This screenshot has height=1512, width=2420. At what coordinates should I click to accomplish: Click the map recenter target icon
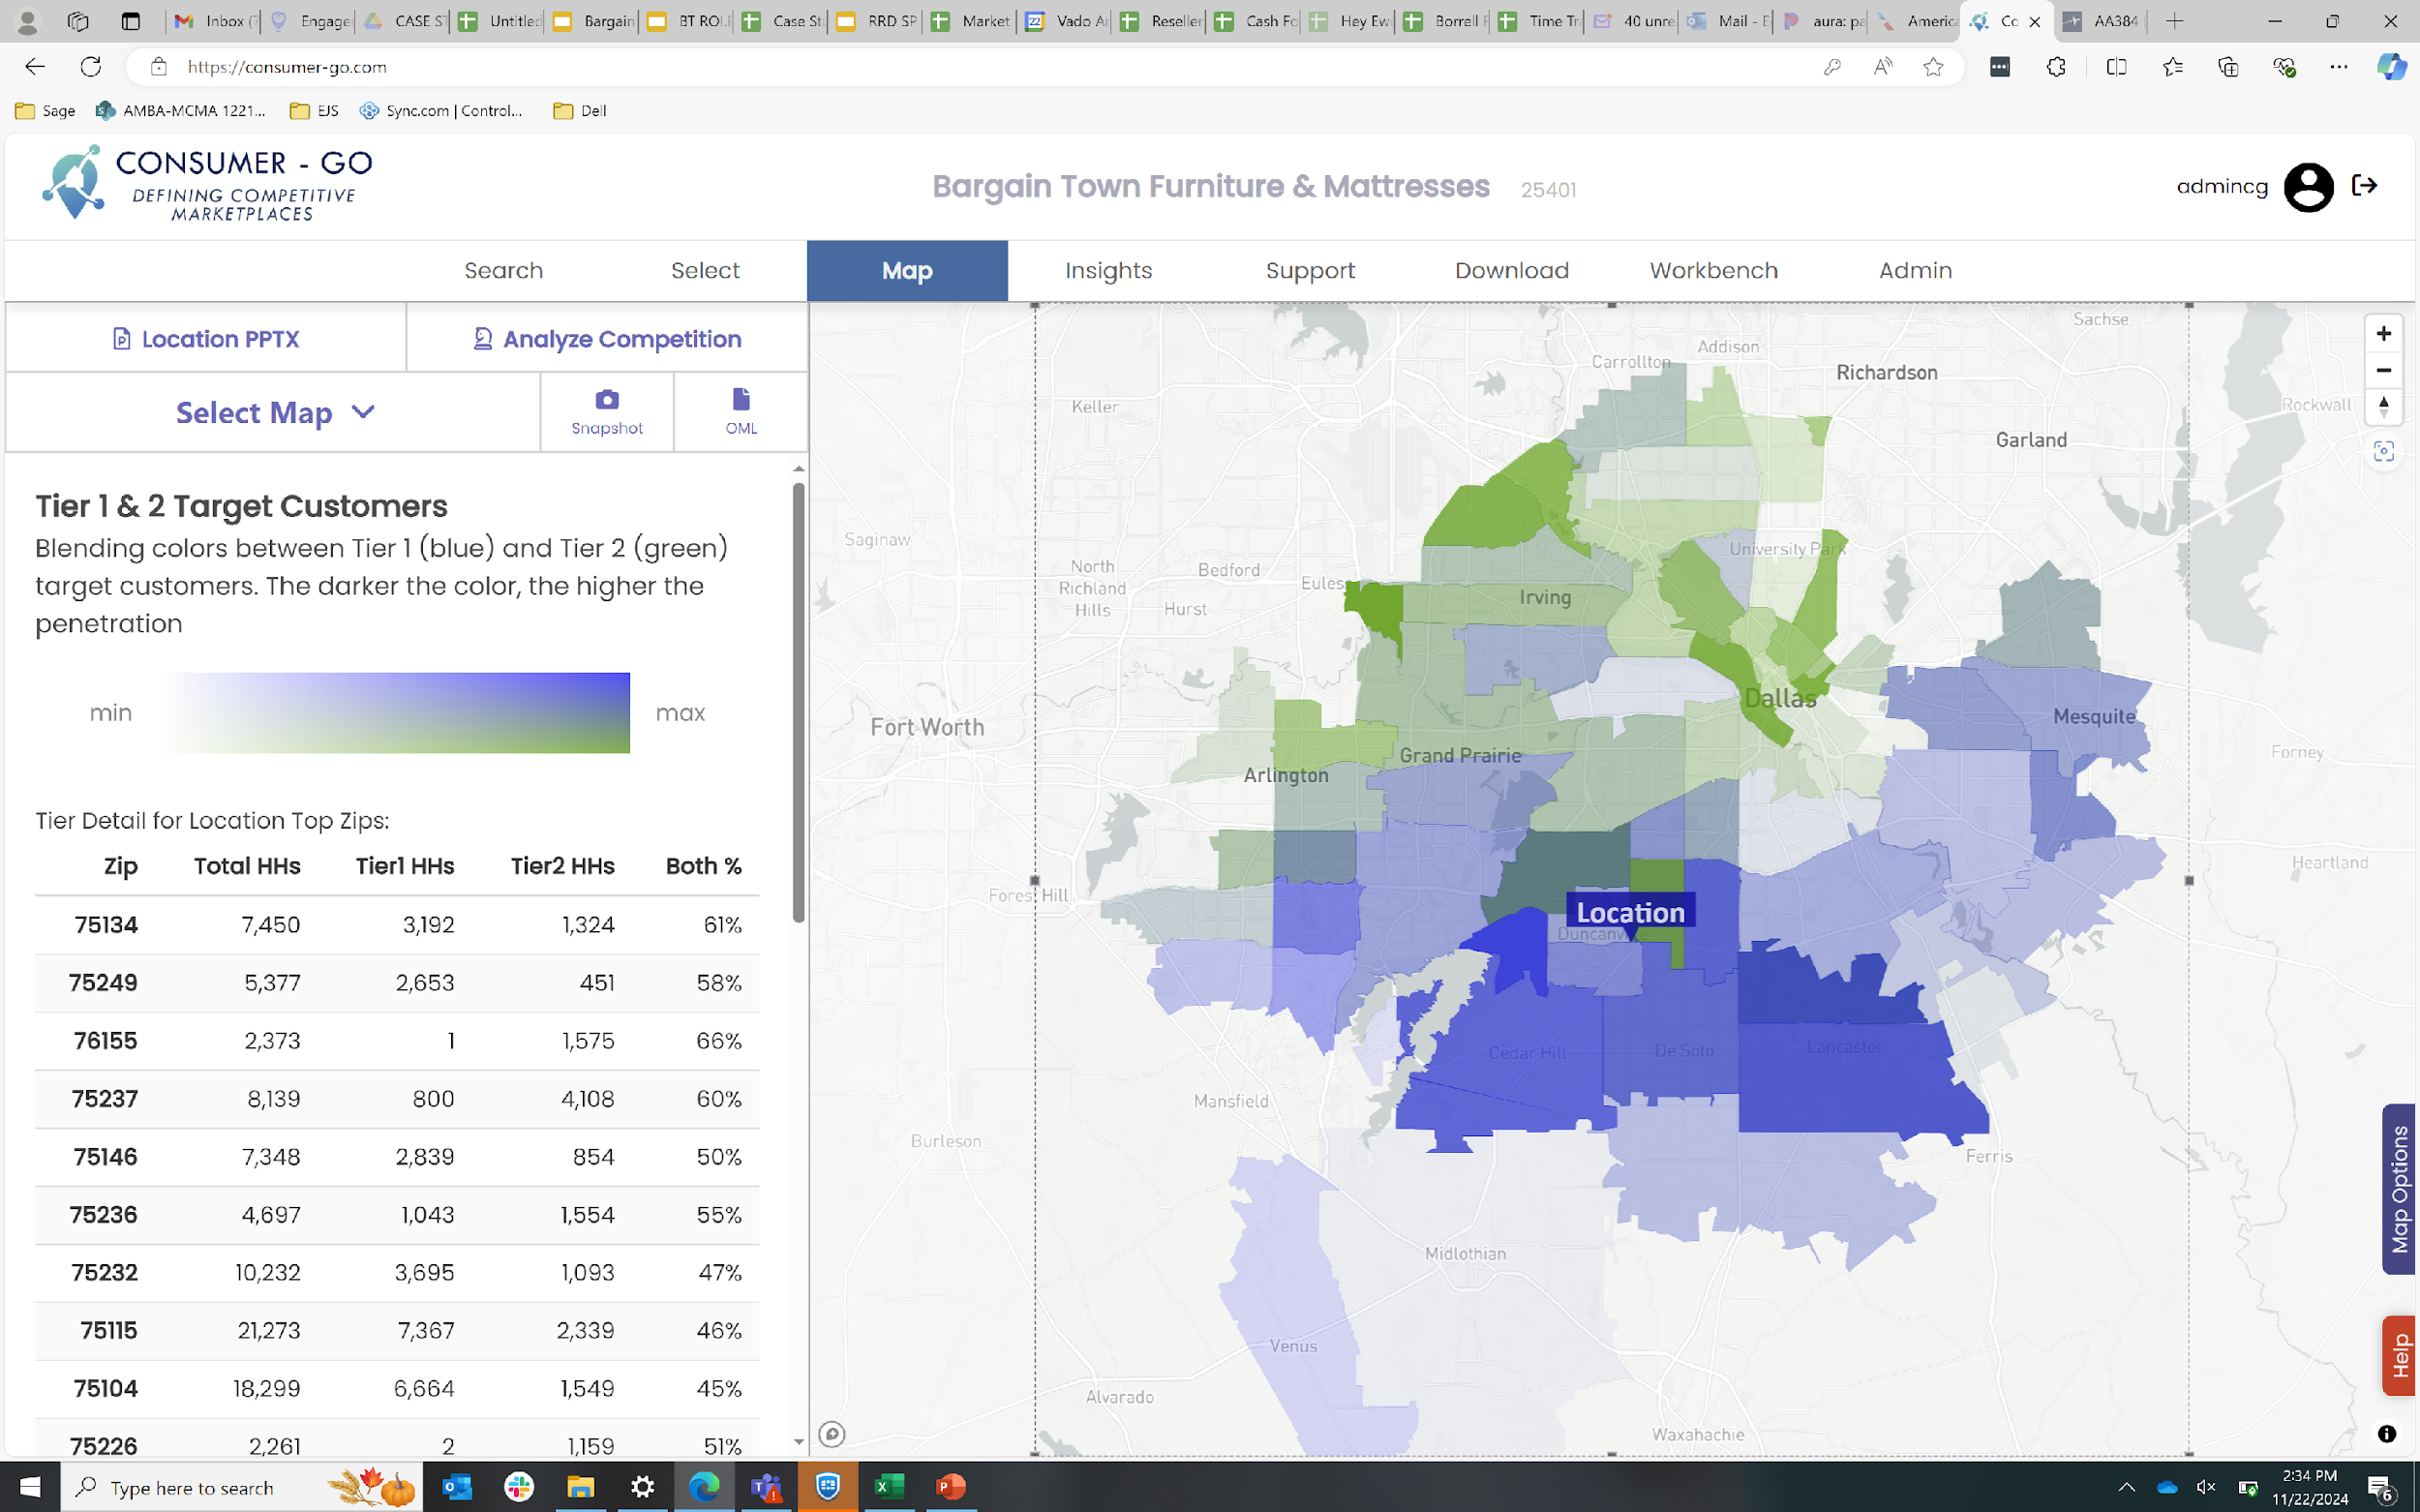[x=2383, y=452]
